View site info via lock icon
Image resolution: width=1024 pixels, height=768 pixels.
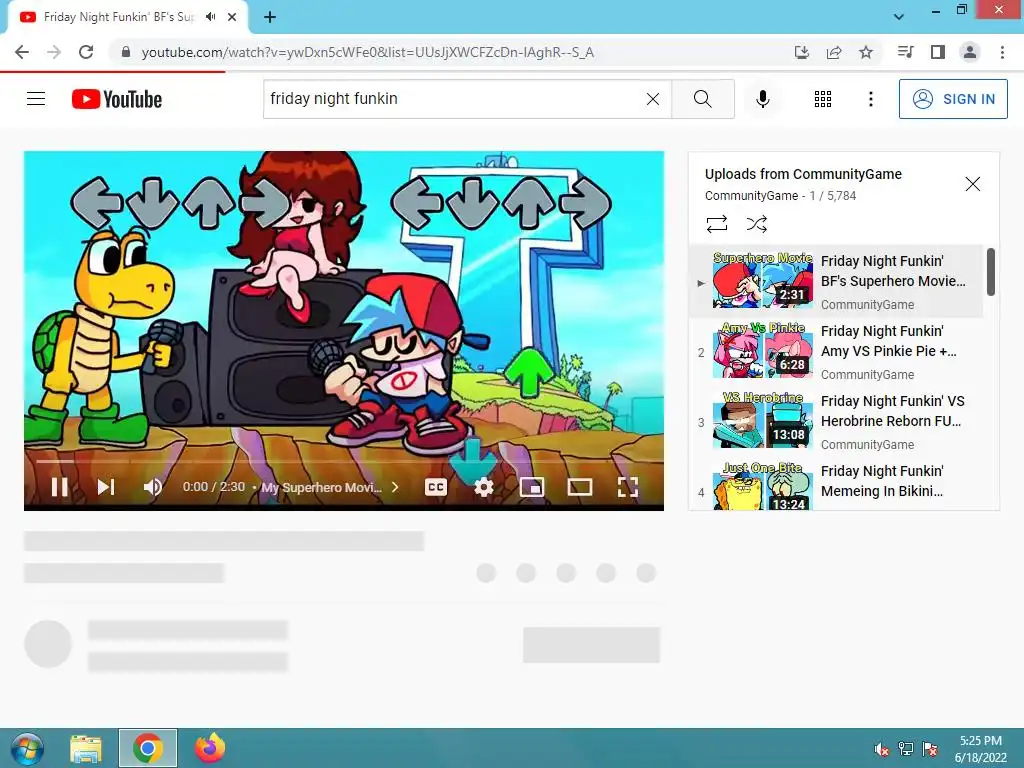coord(126,52)
